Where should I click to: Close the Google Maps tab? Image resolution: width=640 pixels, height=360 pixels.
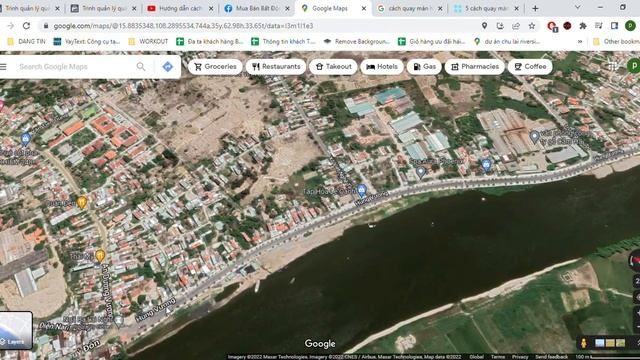364,8
